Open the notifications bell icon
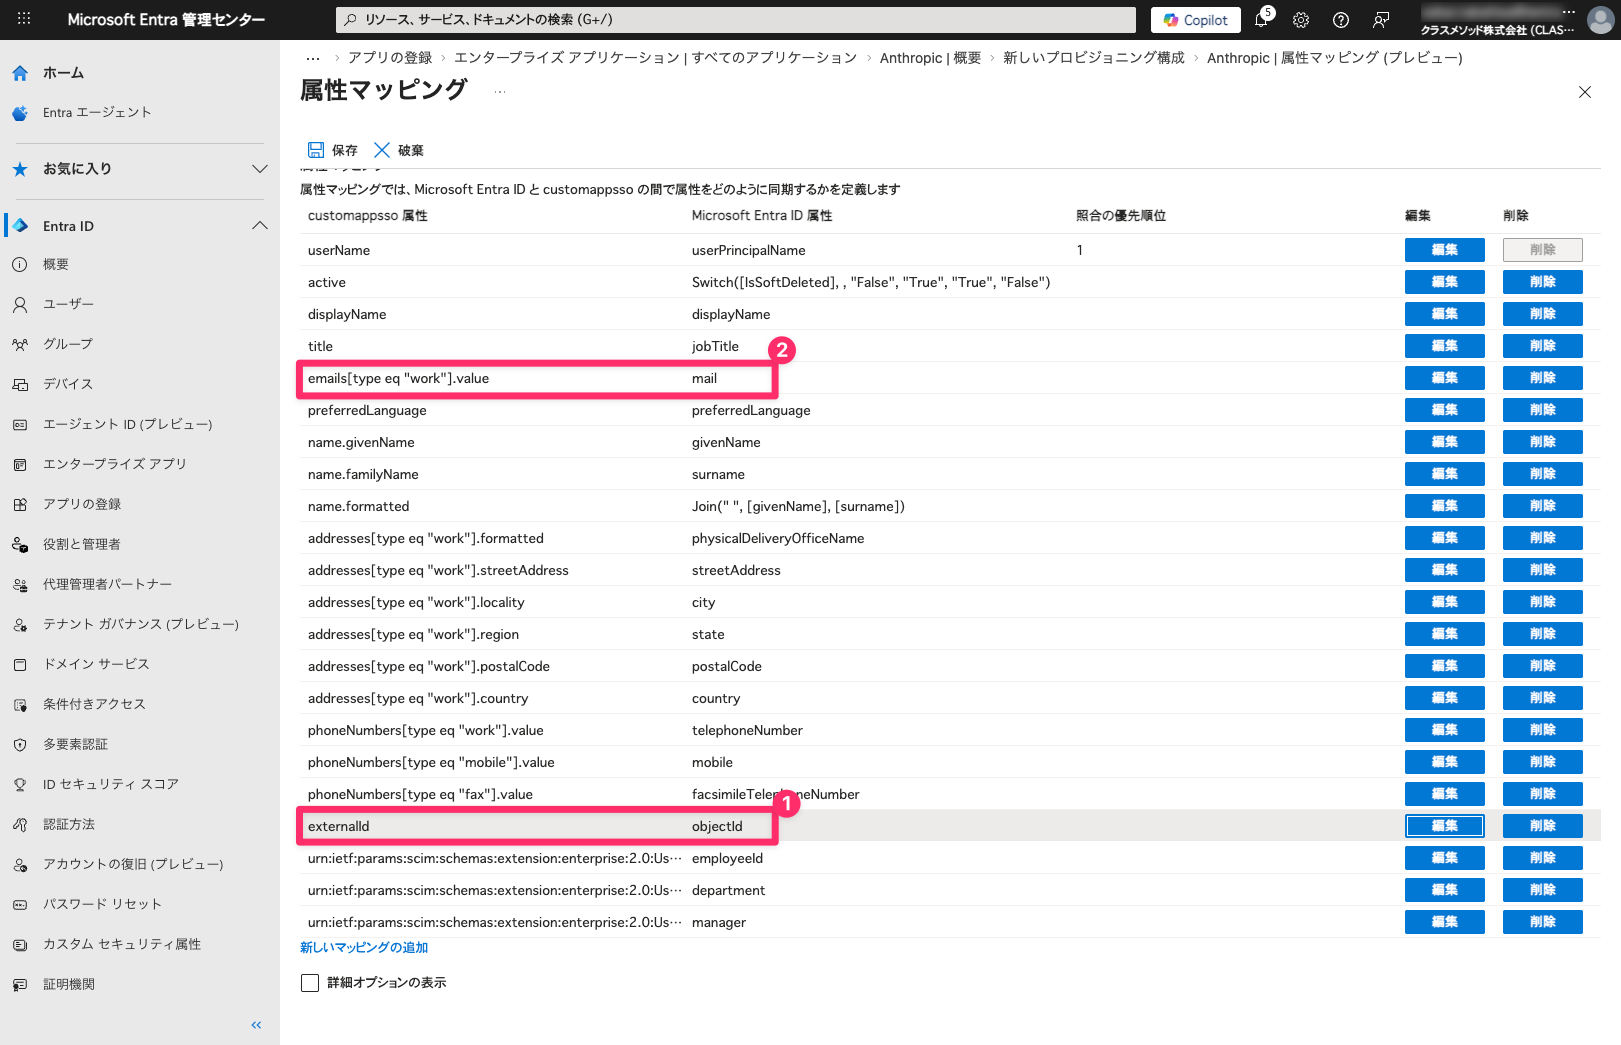Viewport: 1621px width, 1045px height. point(1261,20)
